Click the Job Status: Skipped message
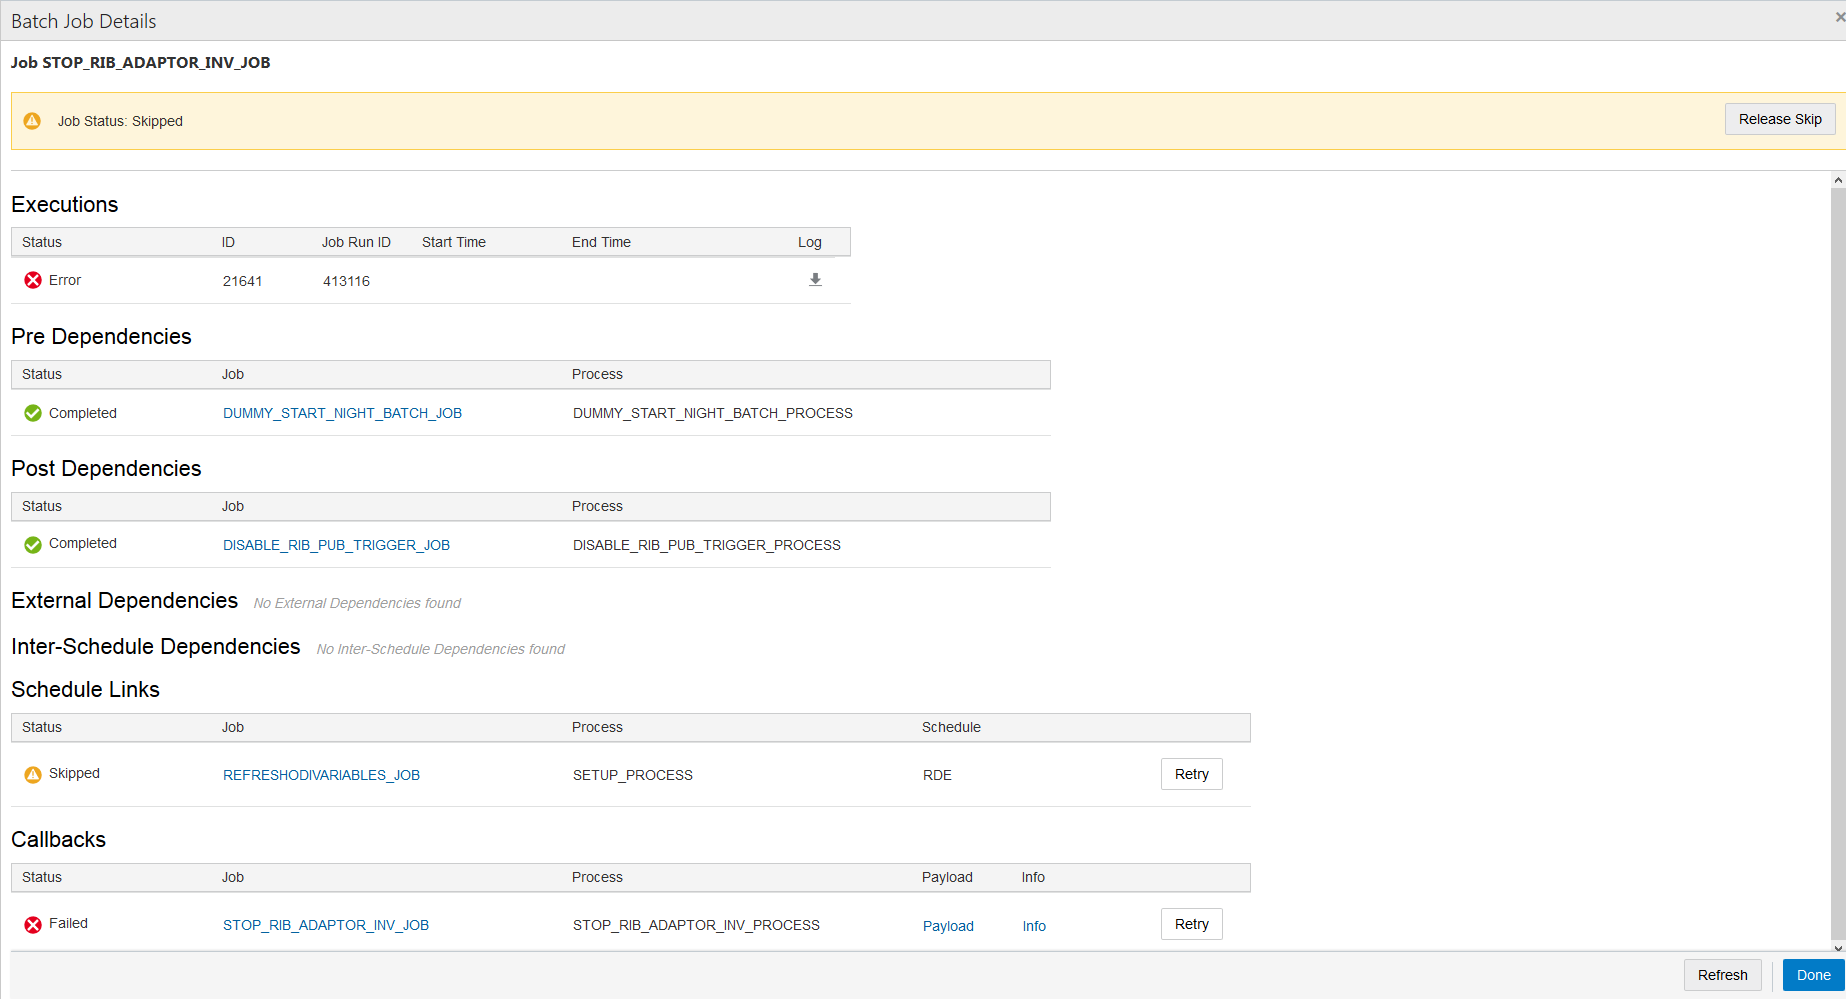Image resolution: width=1846 pixels, height=999 pixels. coord(120,121)
